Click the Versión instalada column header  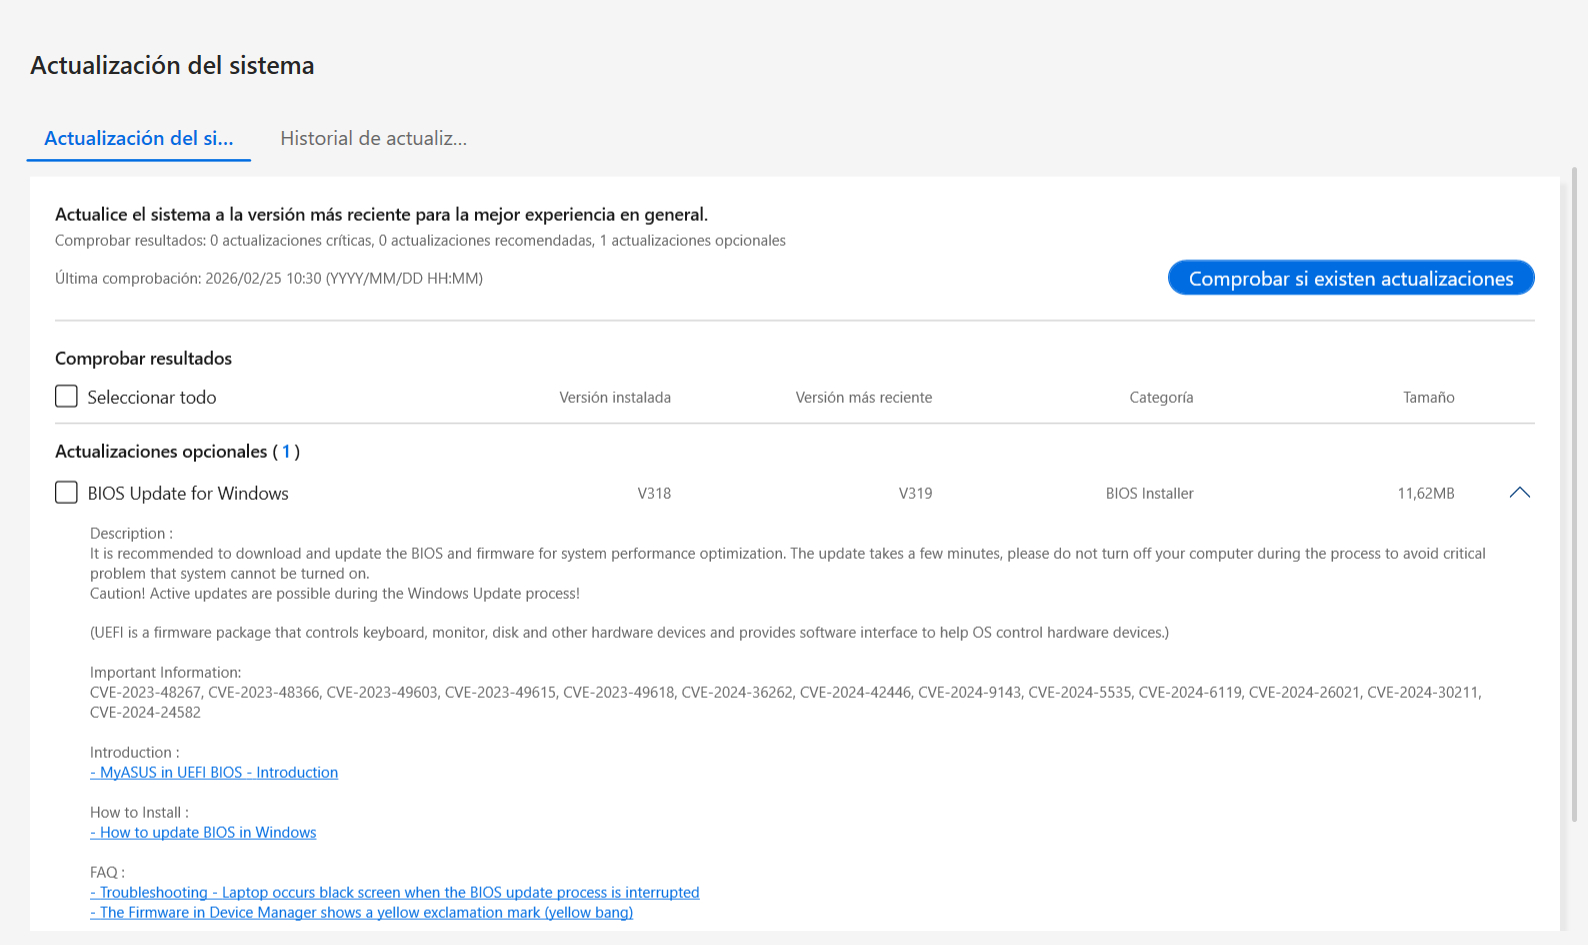615,397
